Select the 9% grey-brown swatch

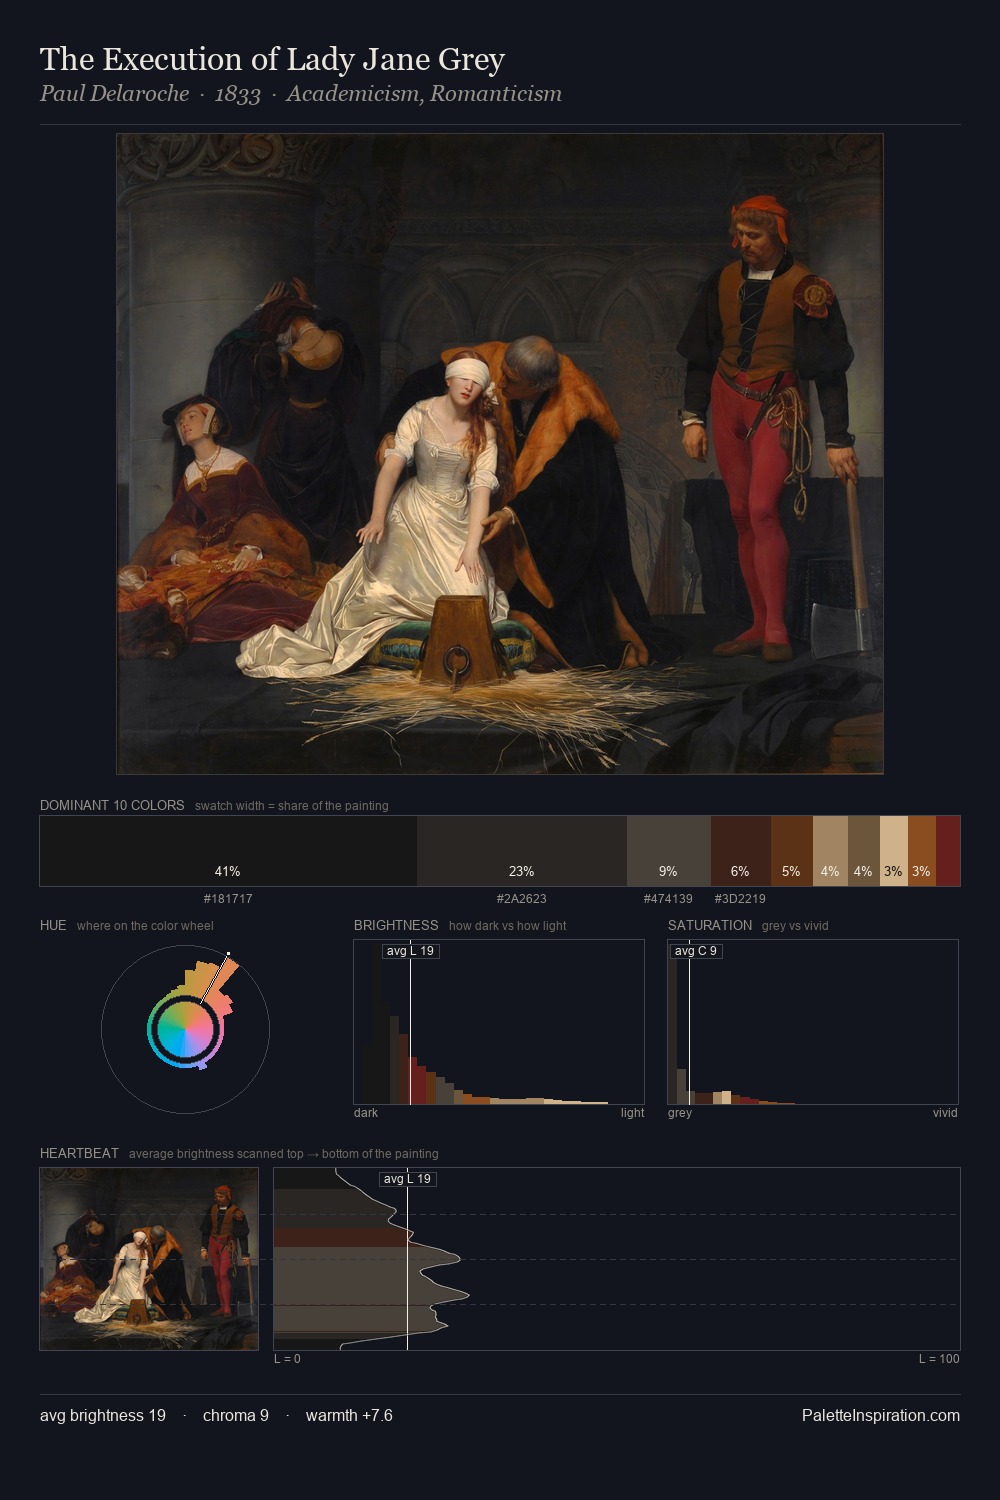[x=669, y=851]
